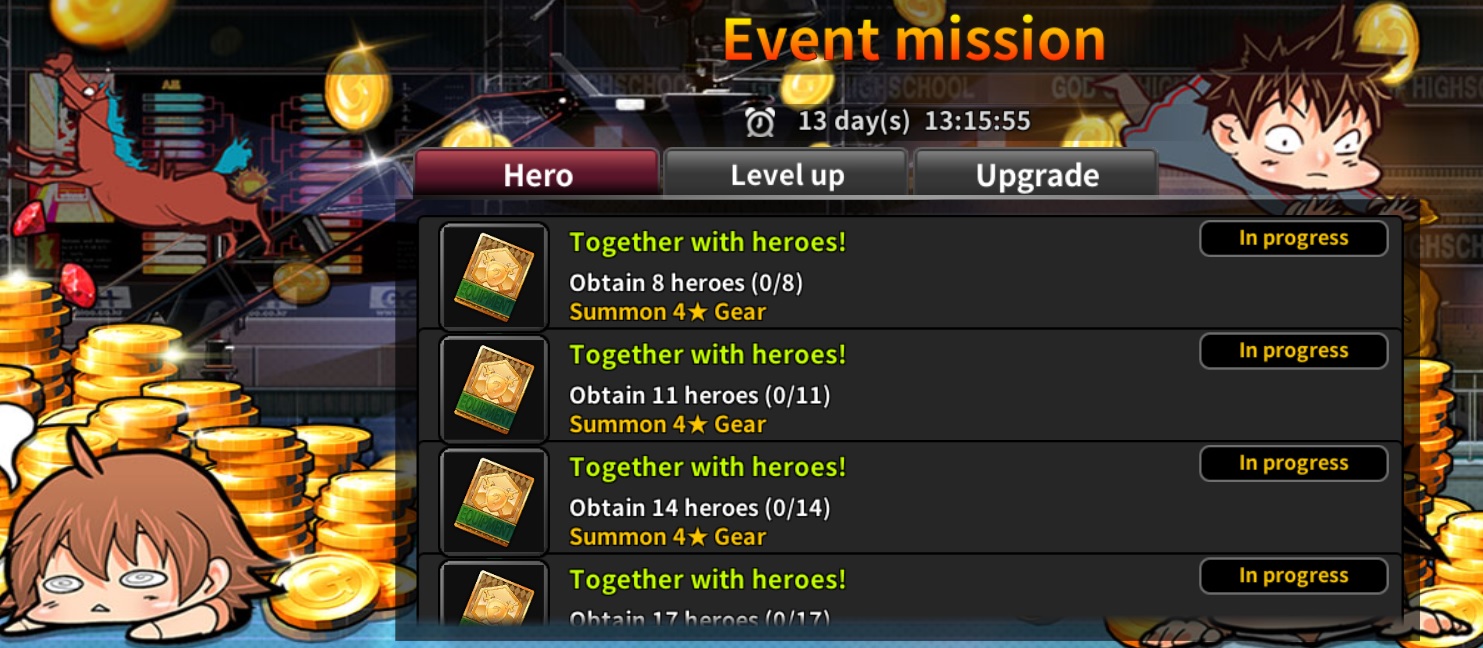The width and height of the screenshot is (1483, 648).
Task: Select the Obtain 11 heroes mission row
Action: click(910, 386)
